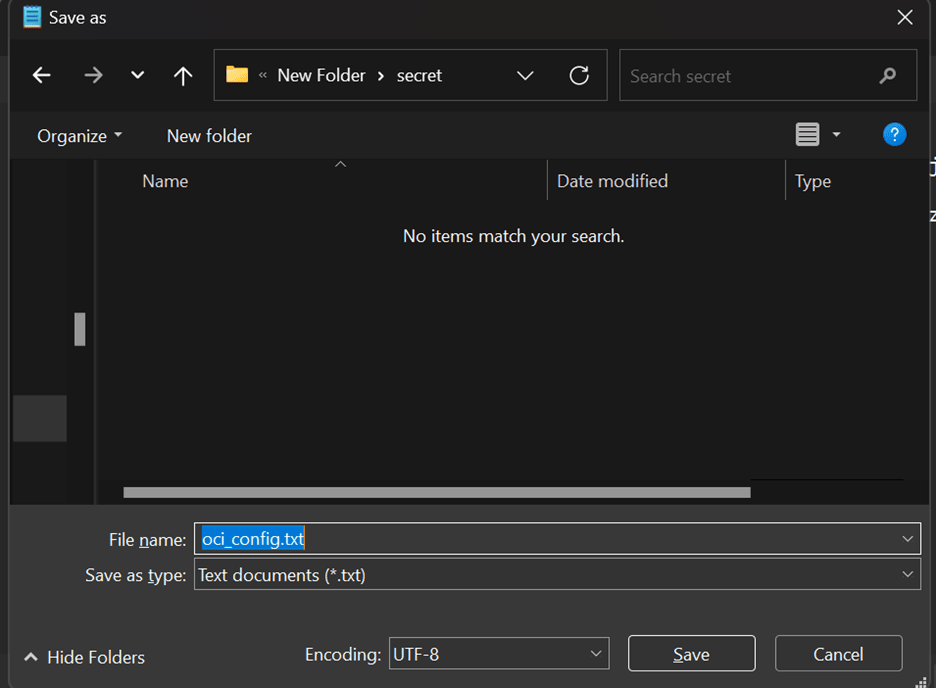
Task: Refresh the secret folder view
Action: [x=579, y=75]
